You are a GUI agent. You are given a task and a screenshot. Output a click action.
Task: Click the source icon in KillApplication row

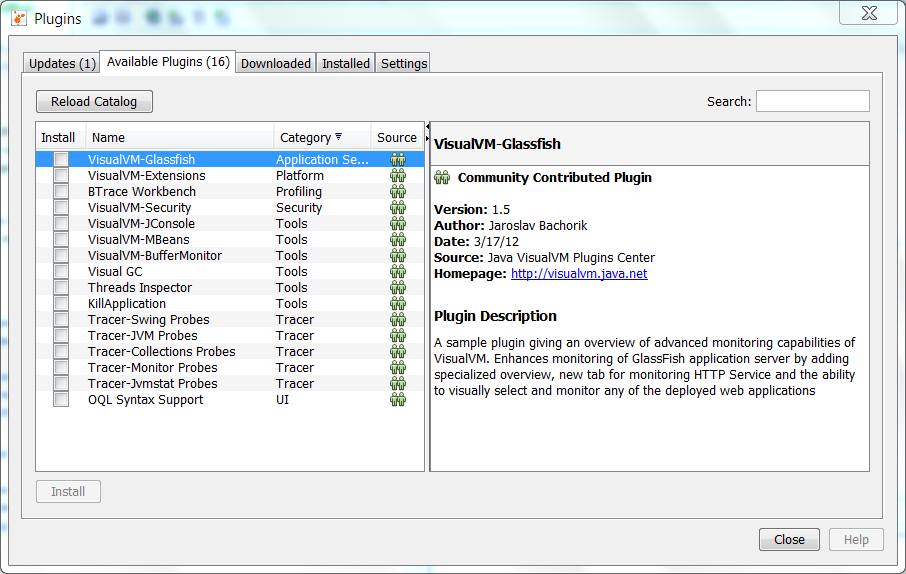click(398, 303)
